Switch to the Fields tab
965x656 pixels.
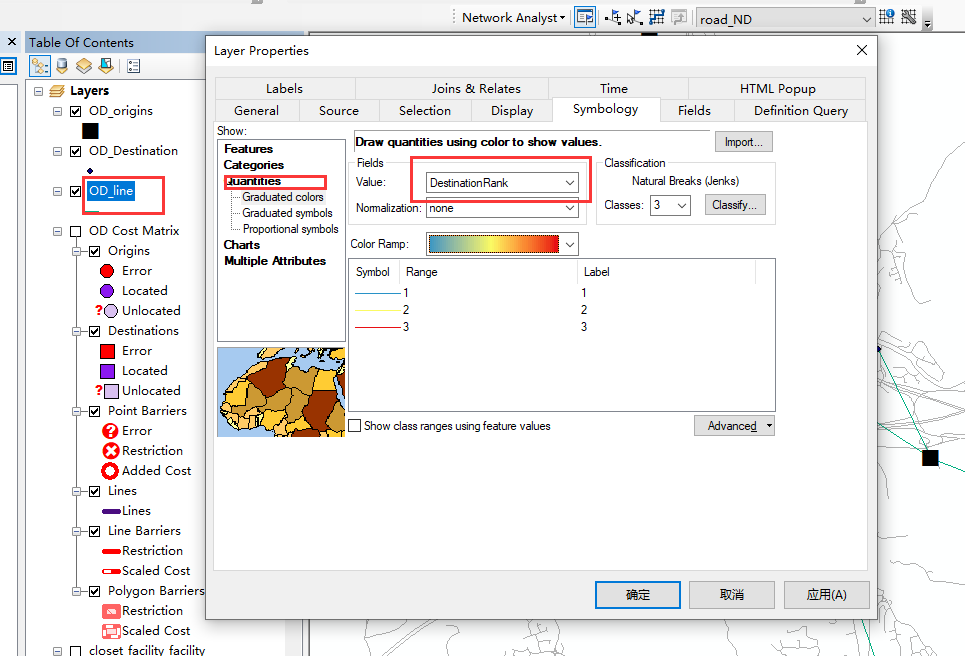click(695, 110)
